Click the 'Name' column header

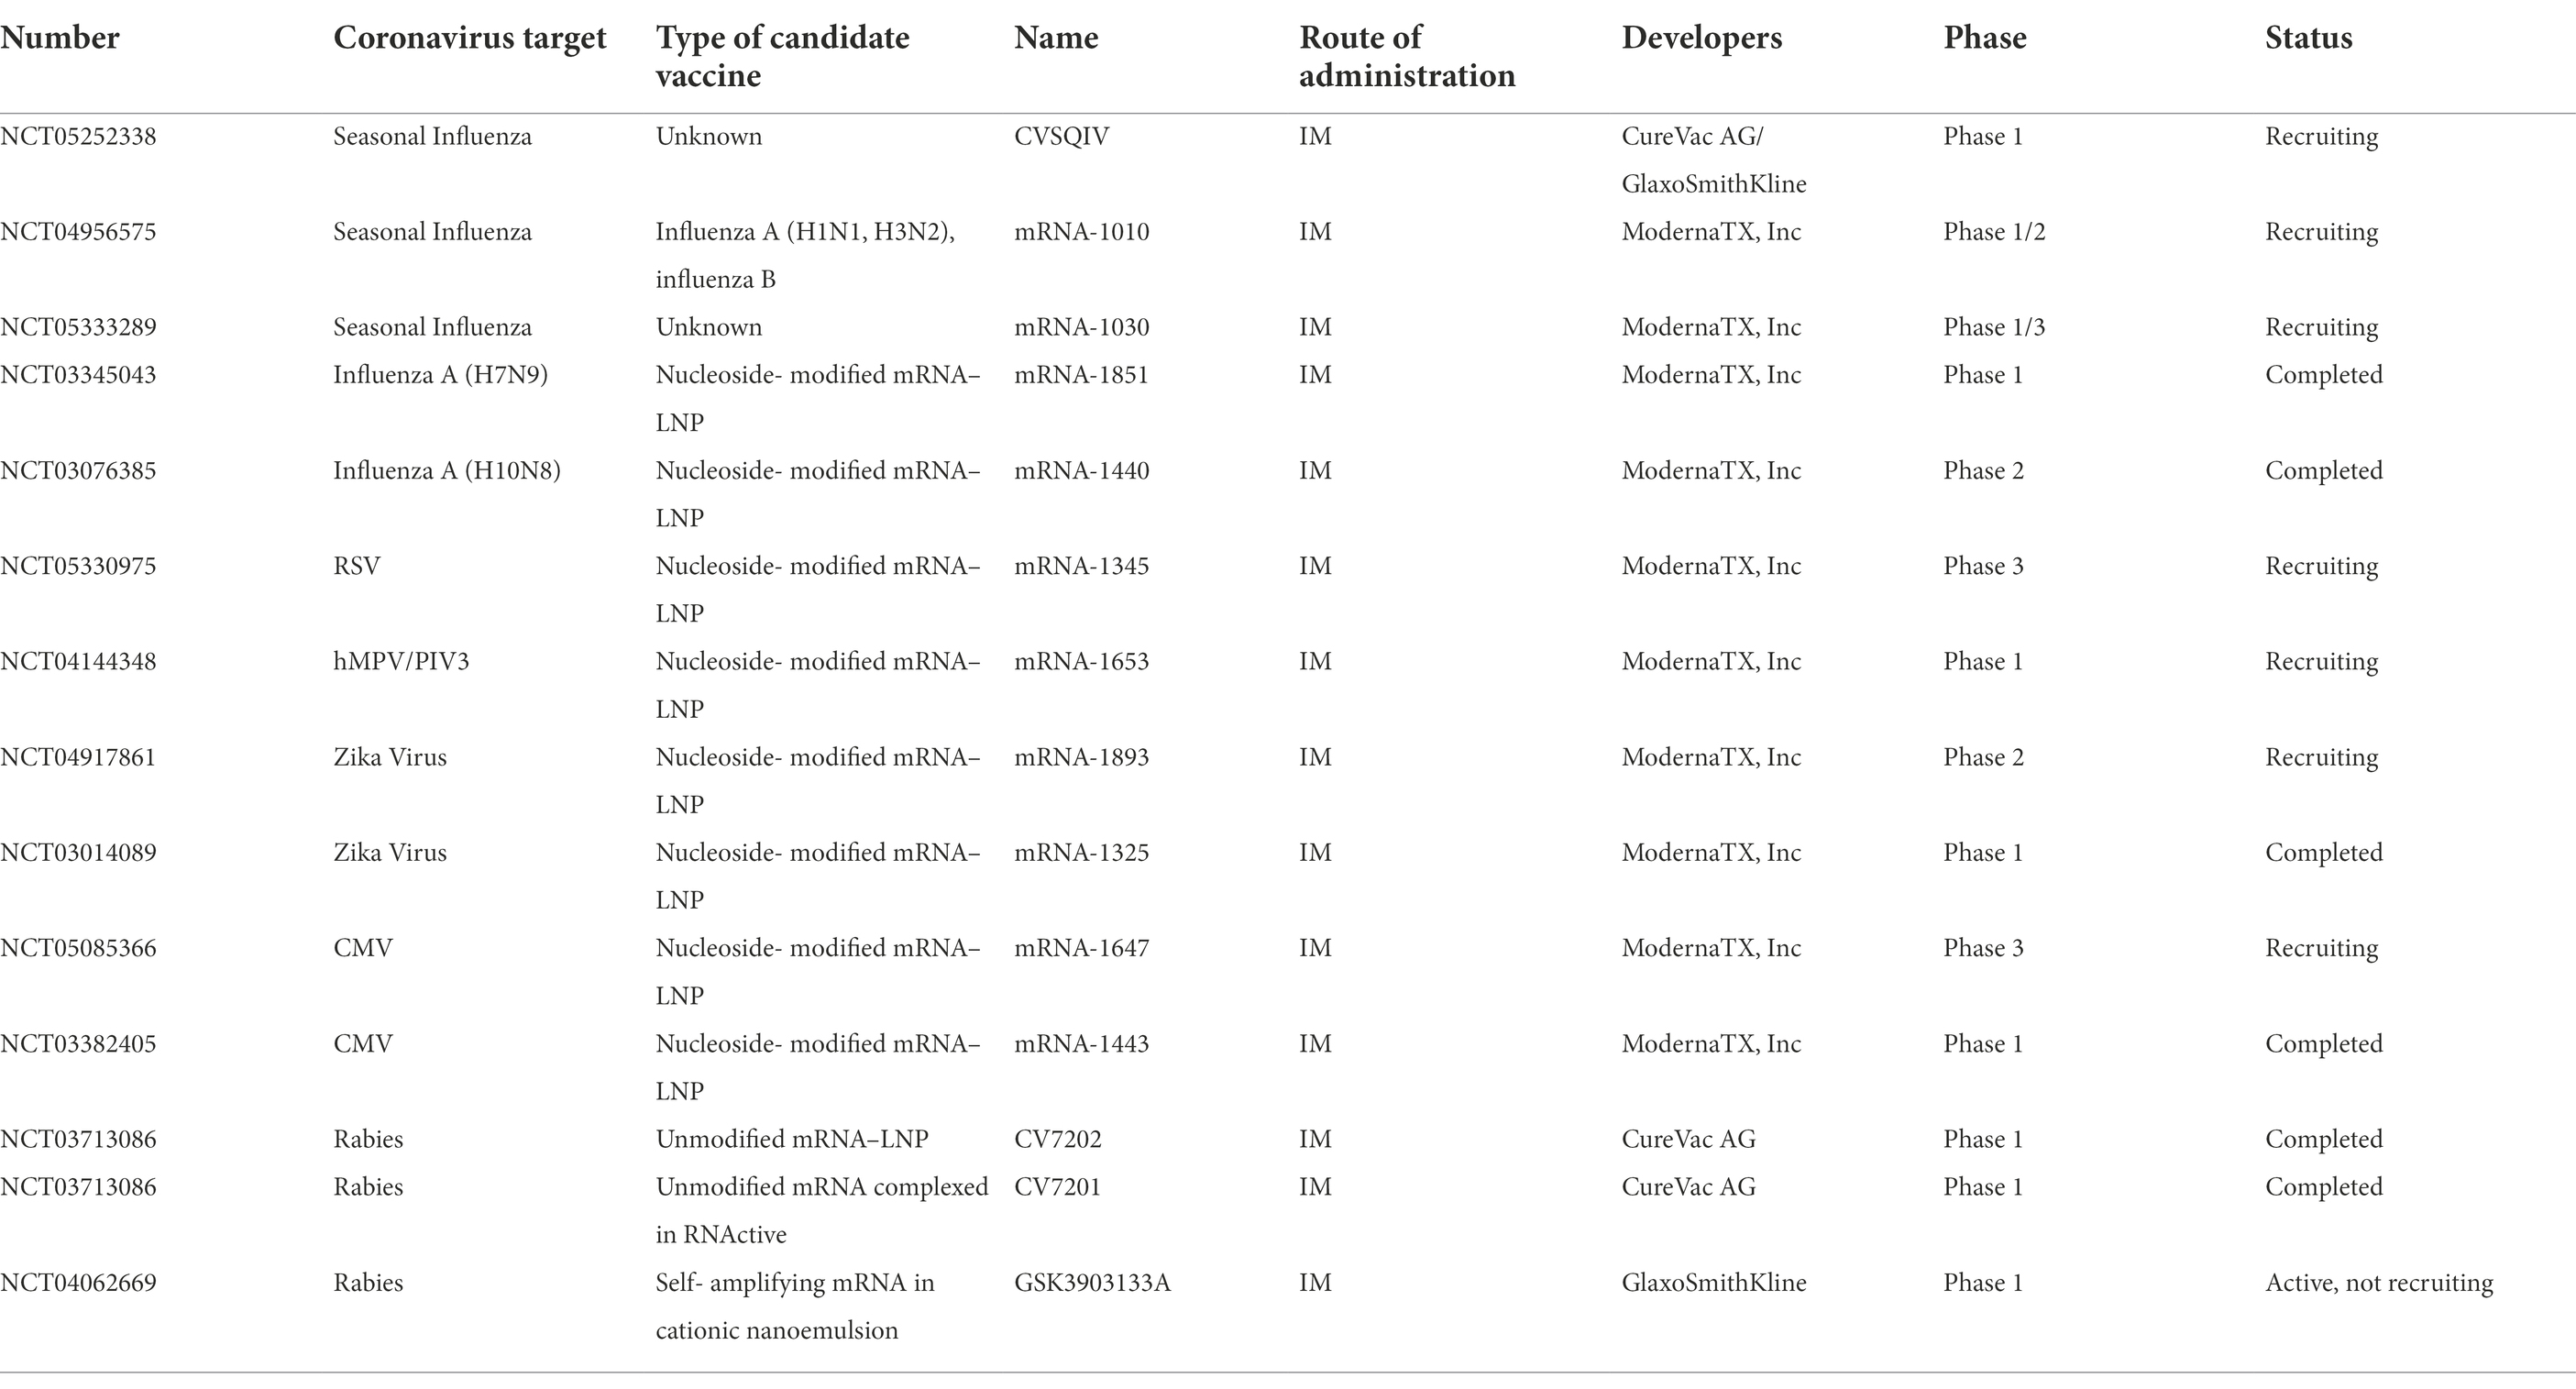(1056, 38)
